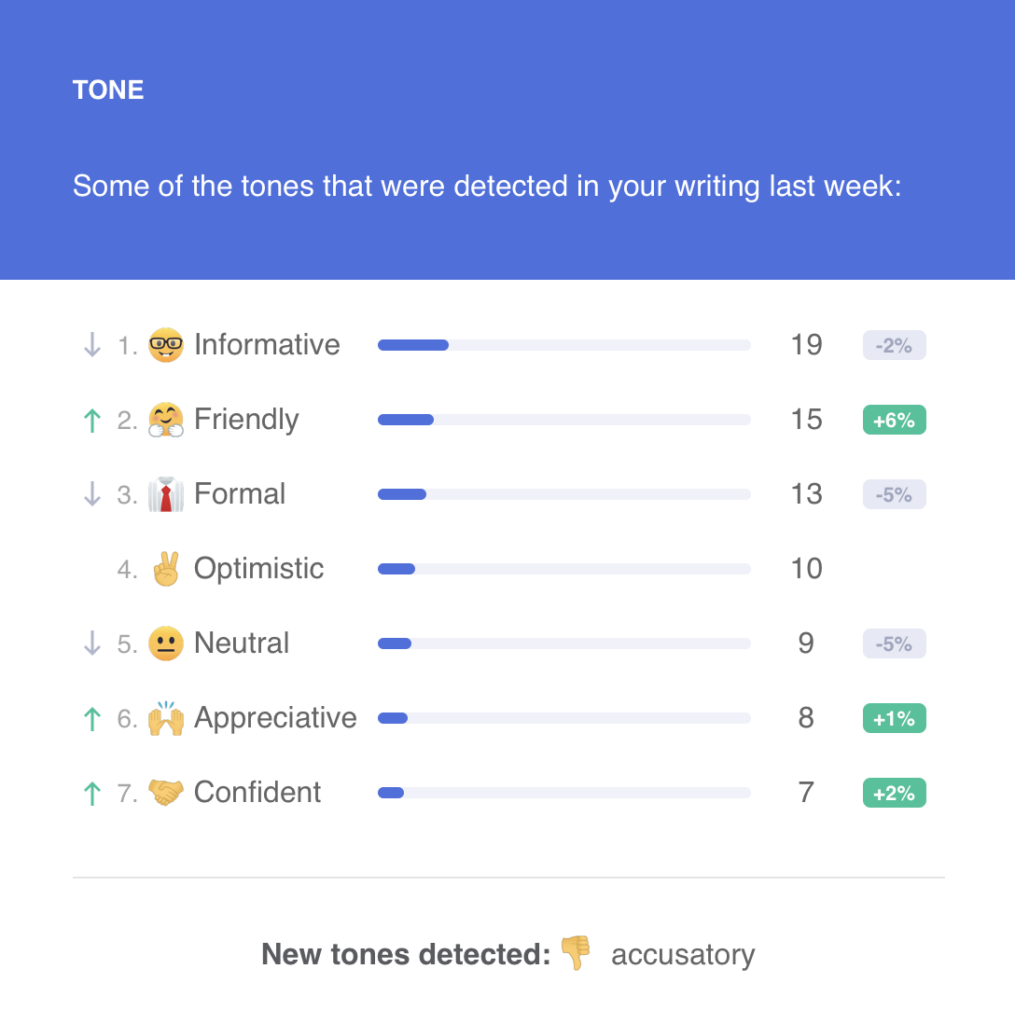Click the Informative tone progress bar
1015x1024 pixels.
coord(564,345)
